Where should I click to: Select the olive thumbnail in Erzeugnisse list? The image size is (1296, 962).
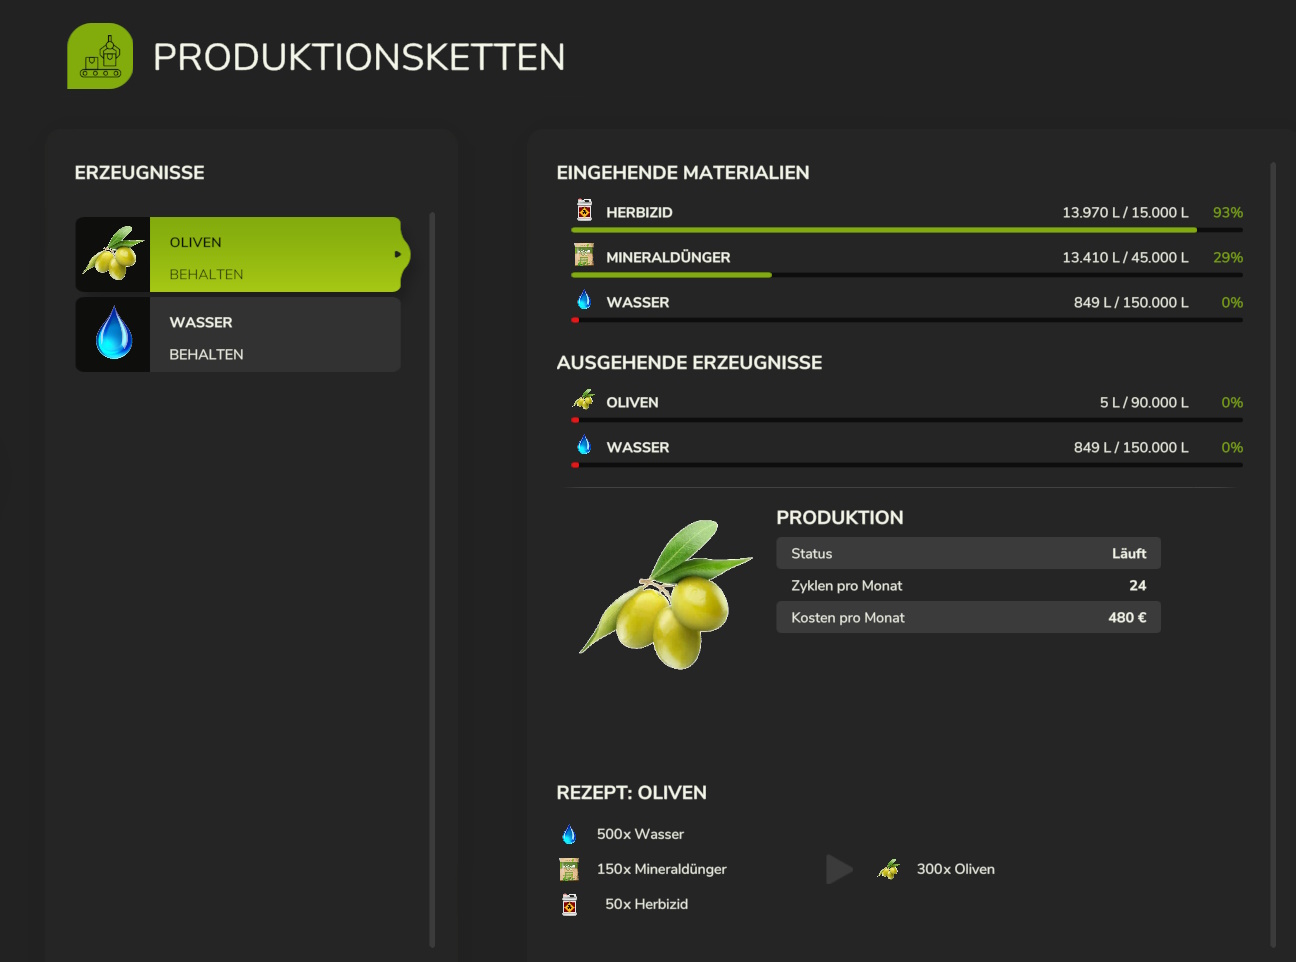[x=113, y=254]
